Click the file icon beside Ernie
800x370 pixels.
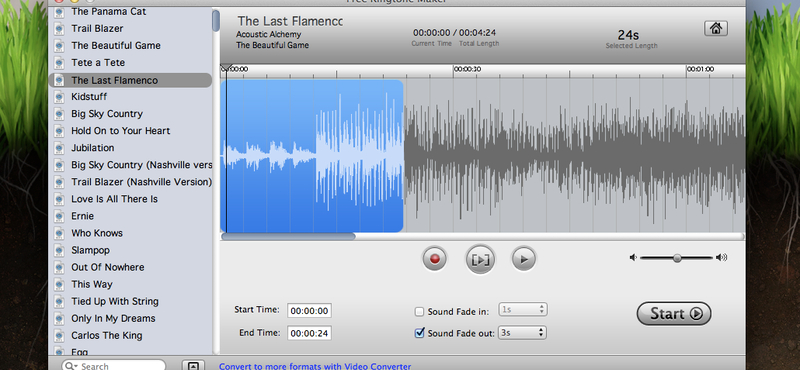pos(59,216)
